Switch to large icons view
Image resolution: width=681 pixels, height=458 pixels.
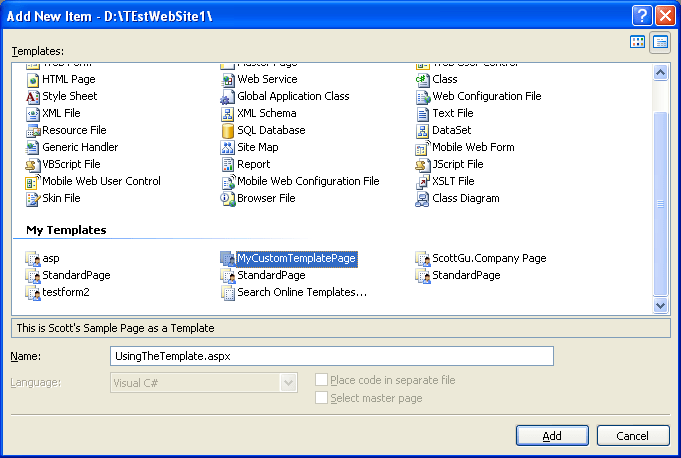click(x=638, y=42)
